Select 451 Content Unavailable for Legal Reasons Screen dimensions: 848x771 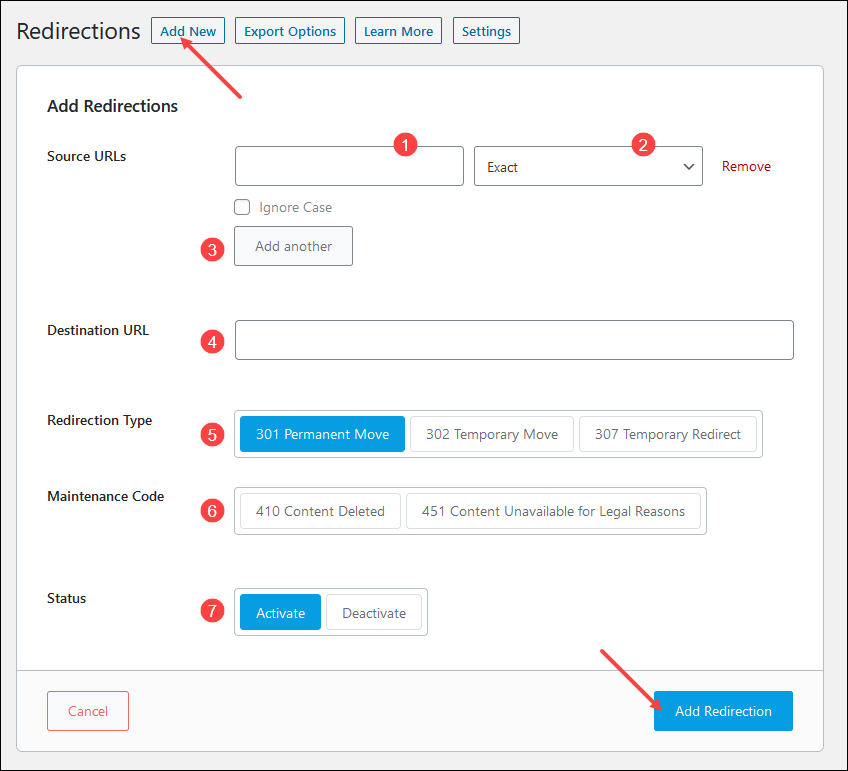tap(553, 511)
